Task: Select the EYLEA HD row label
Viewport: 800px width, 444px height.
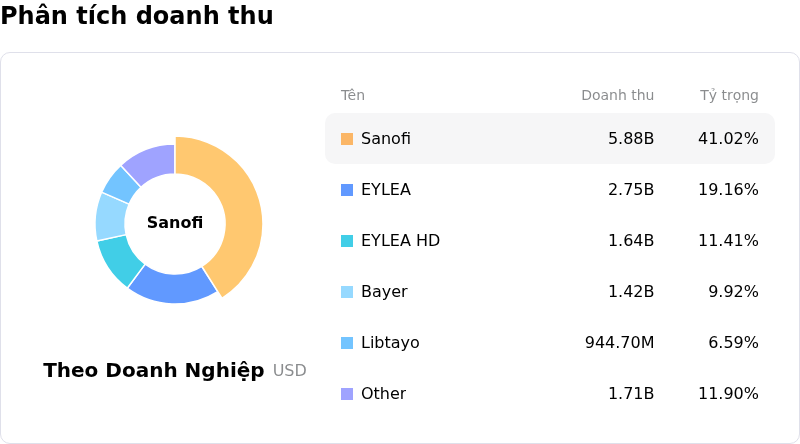Action: [400, 241]
